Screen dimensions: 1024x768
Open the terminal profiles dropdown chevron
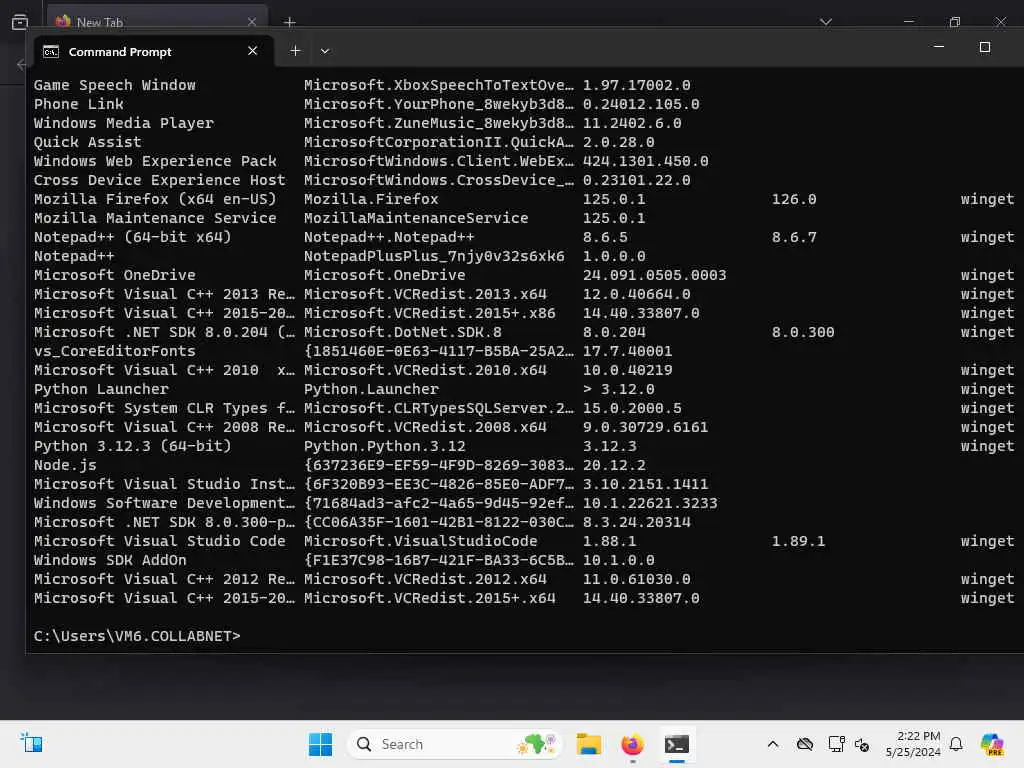click(325, 51)
